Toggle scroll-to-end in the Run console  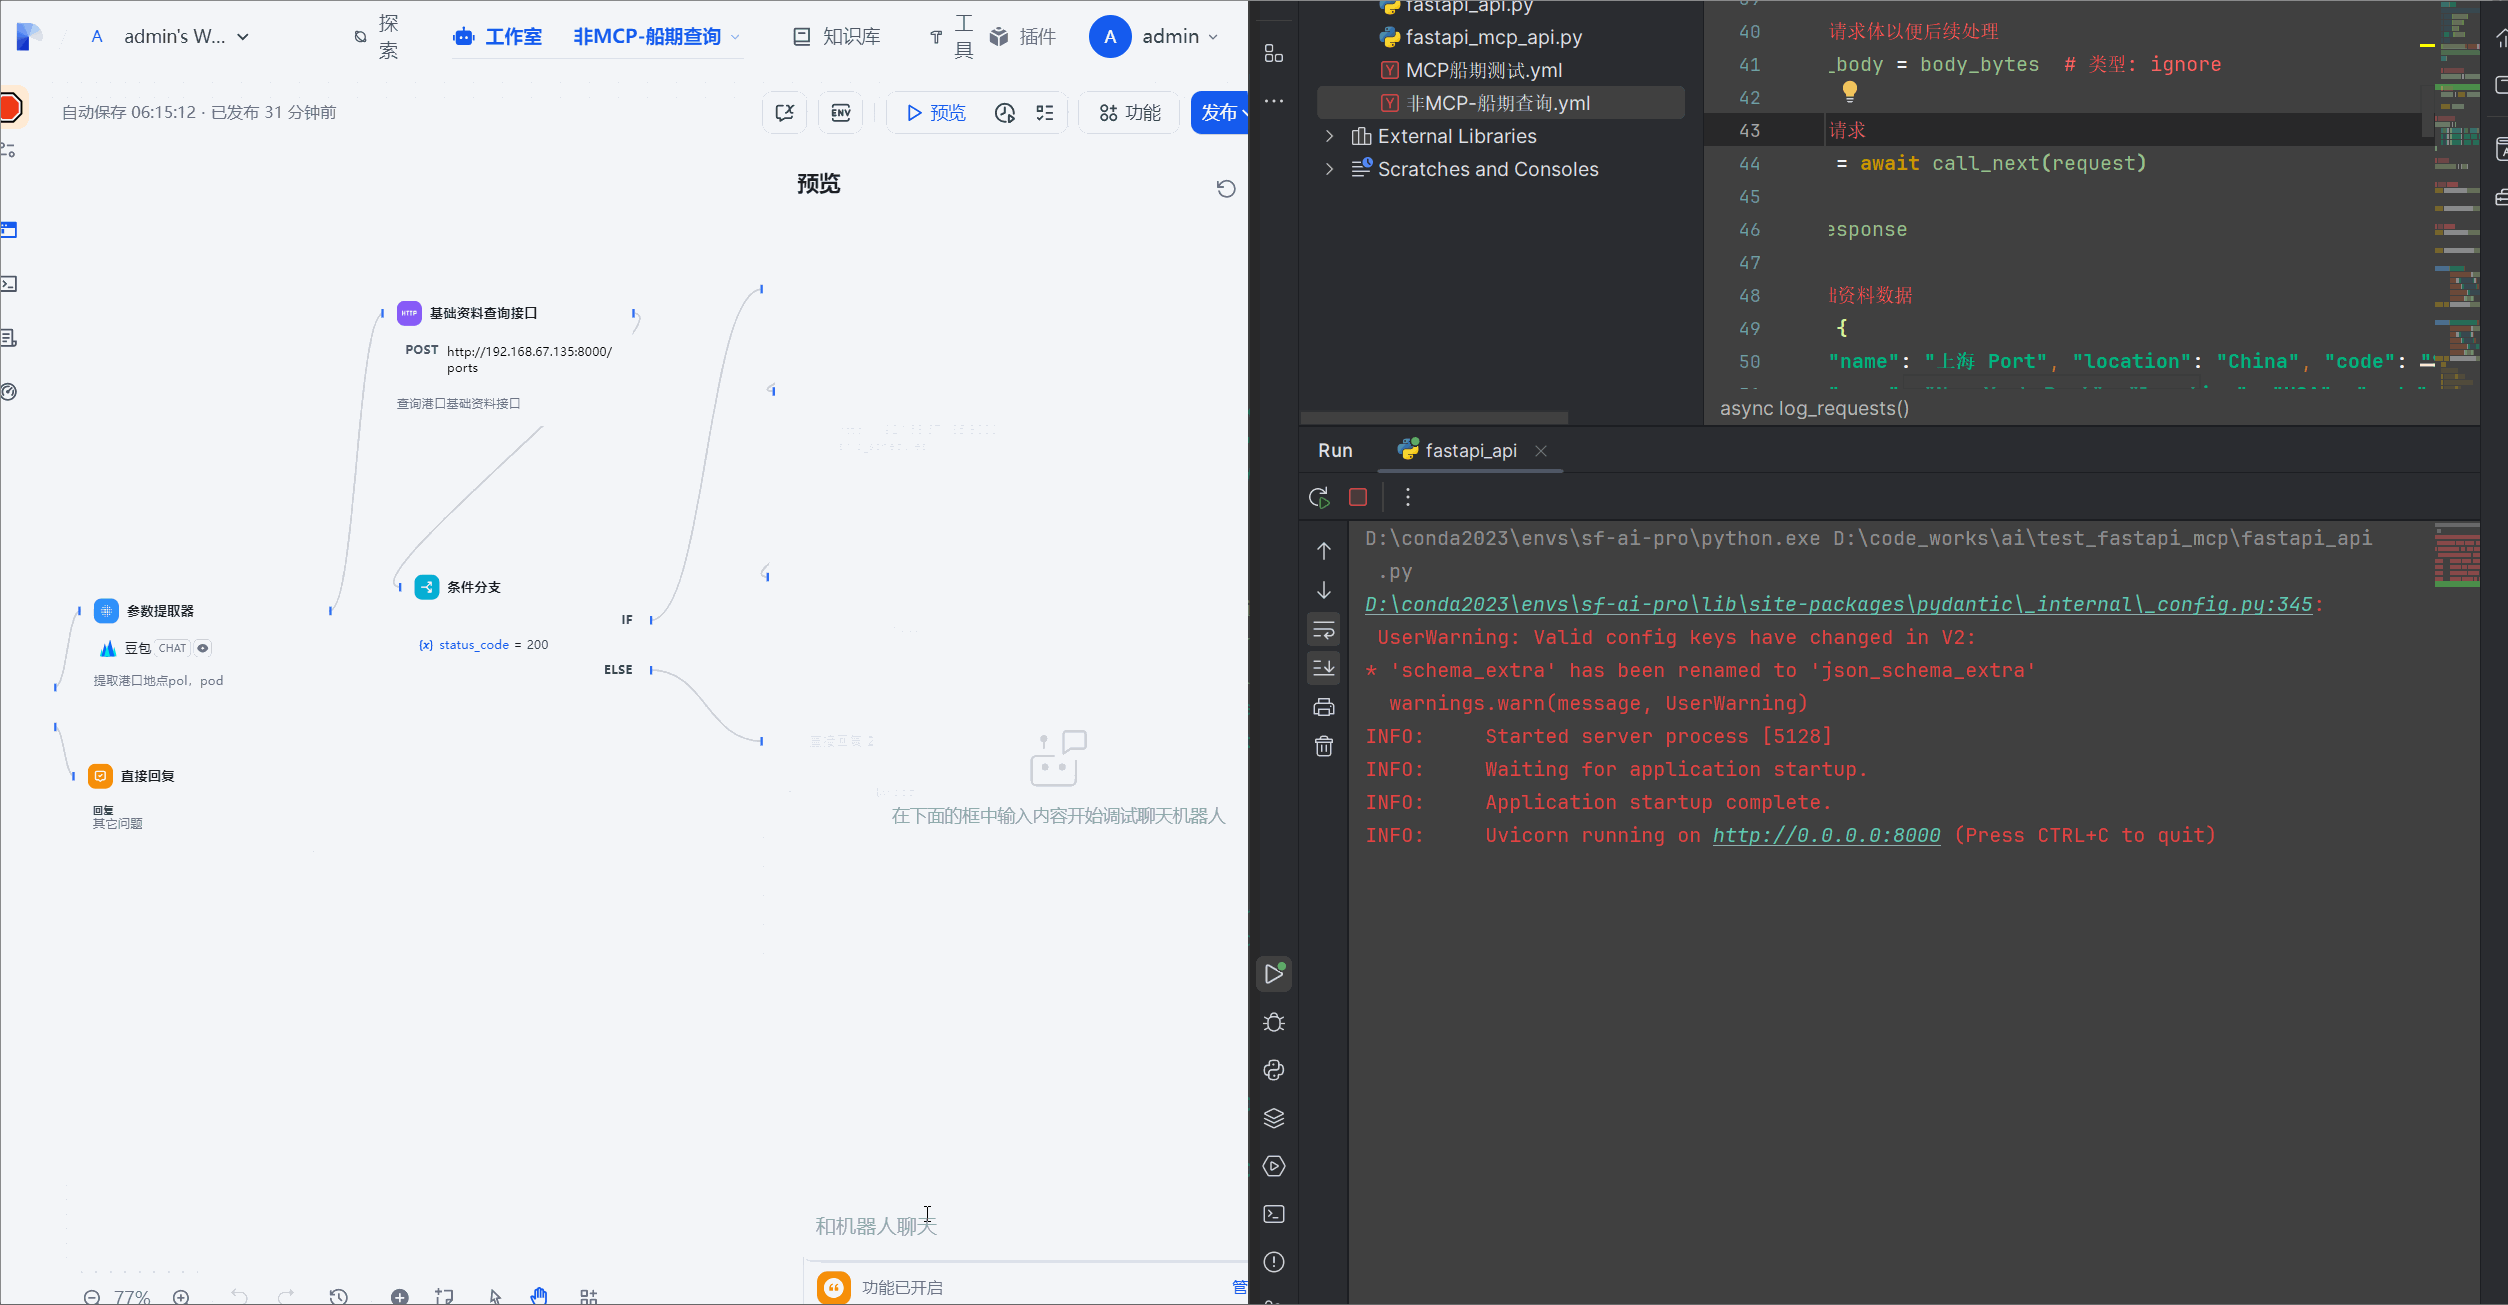coord(1323,668)
